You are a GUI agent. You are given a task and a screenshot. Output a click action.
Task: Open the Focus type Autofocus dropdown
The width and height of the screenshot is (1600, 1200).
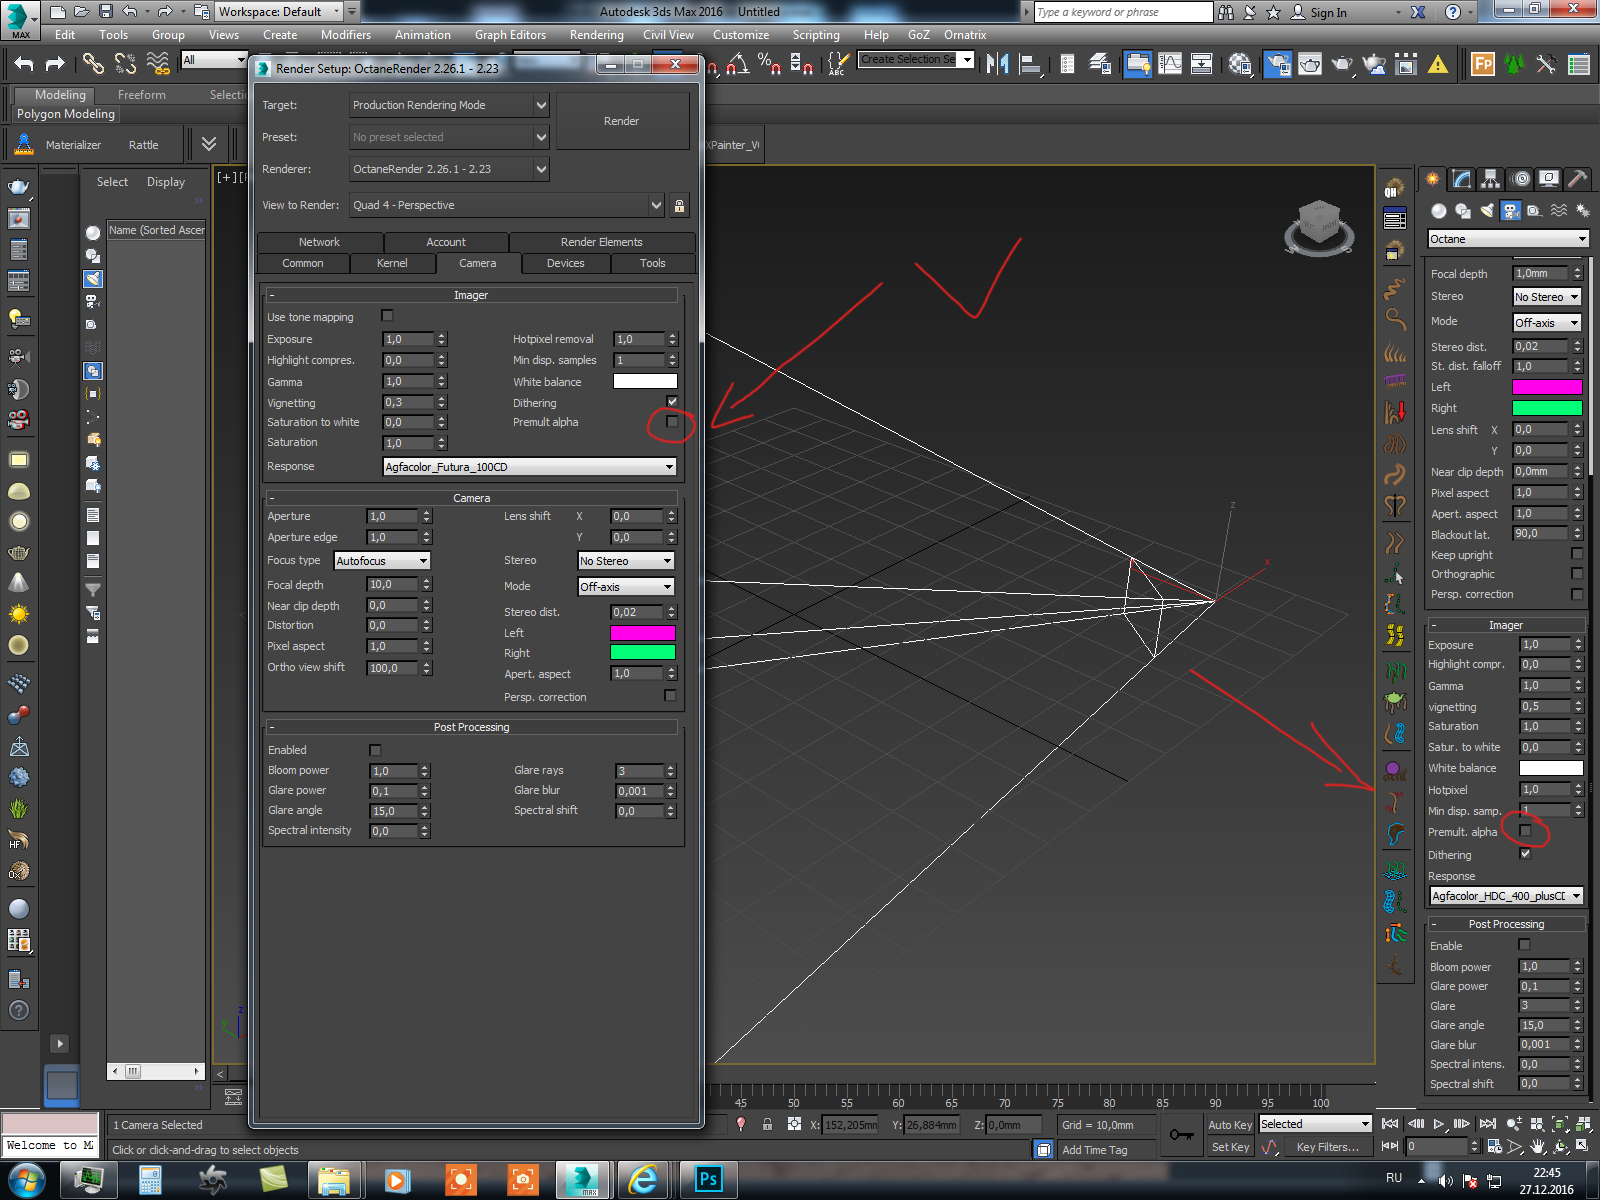pyautogui.click(x=382, y=561)
